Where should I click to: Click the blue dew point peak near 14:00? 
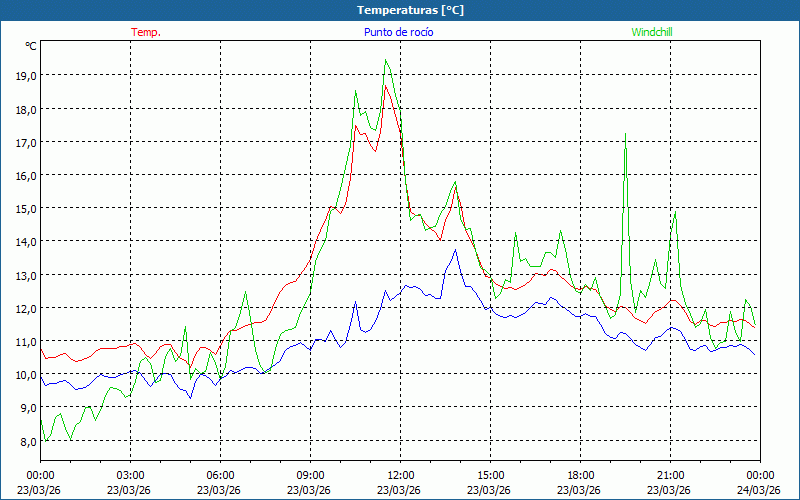pos(456,251)
